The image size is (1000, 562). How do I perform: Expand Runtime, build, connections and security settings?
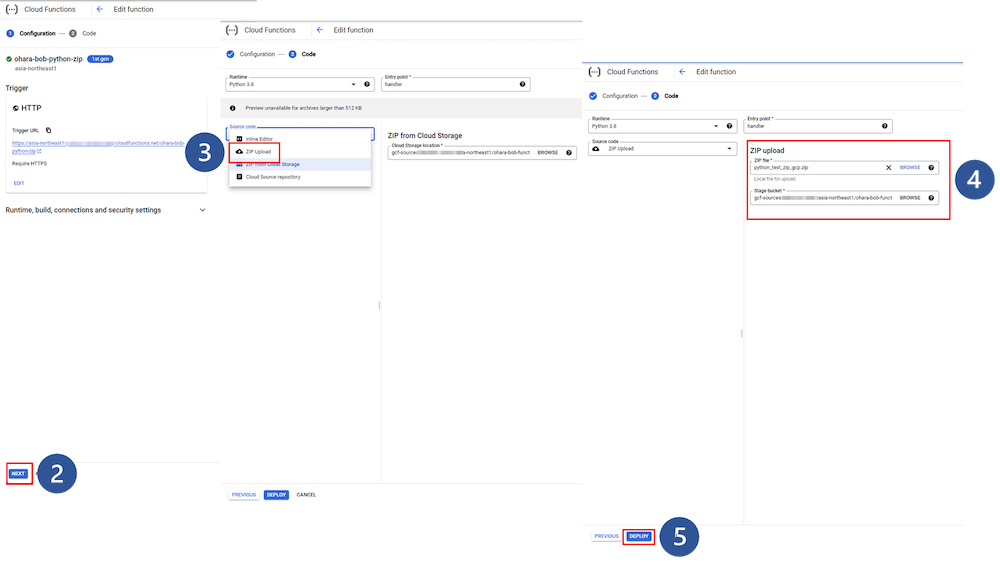coord(106,210)
